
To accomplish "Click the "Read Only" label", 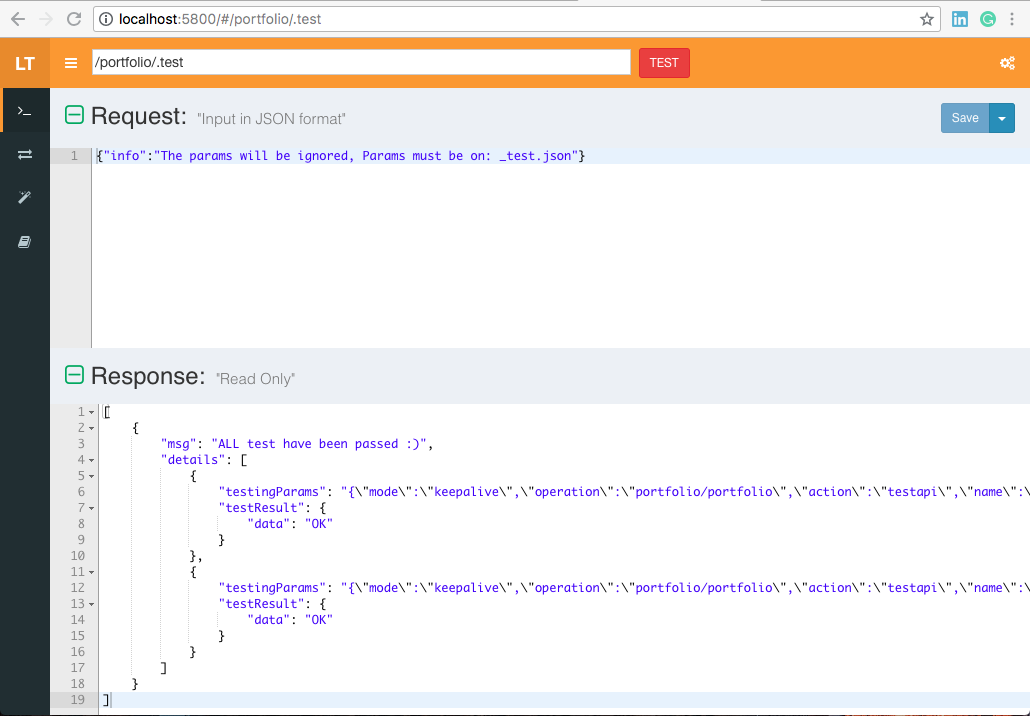I will coord(256,379).
